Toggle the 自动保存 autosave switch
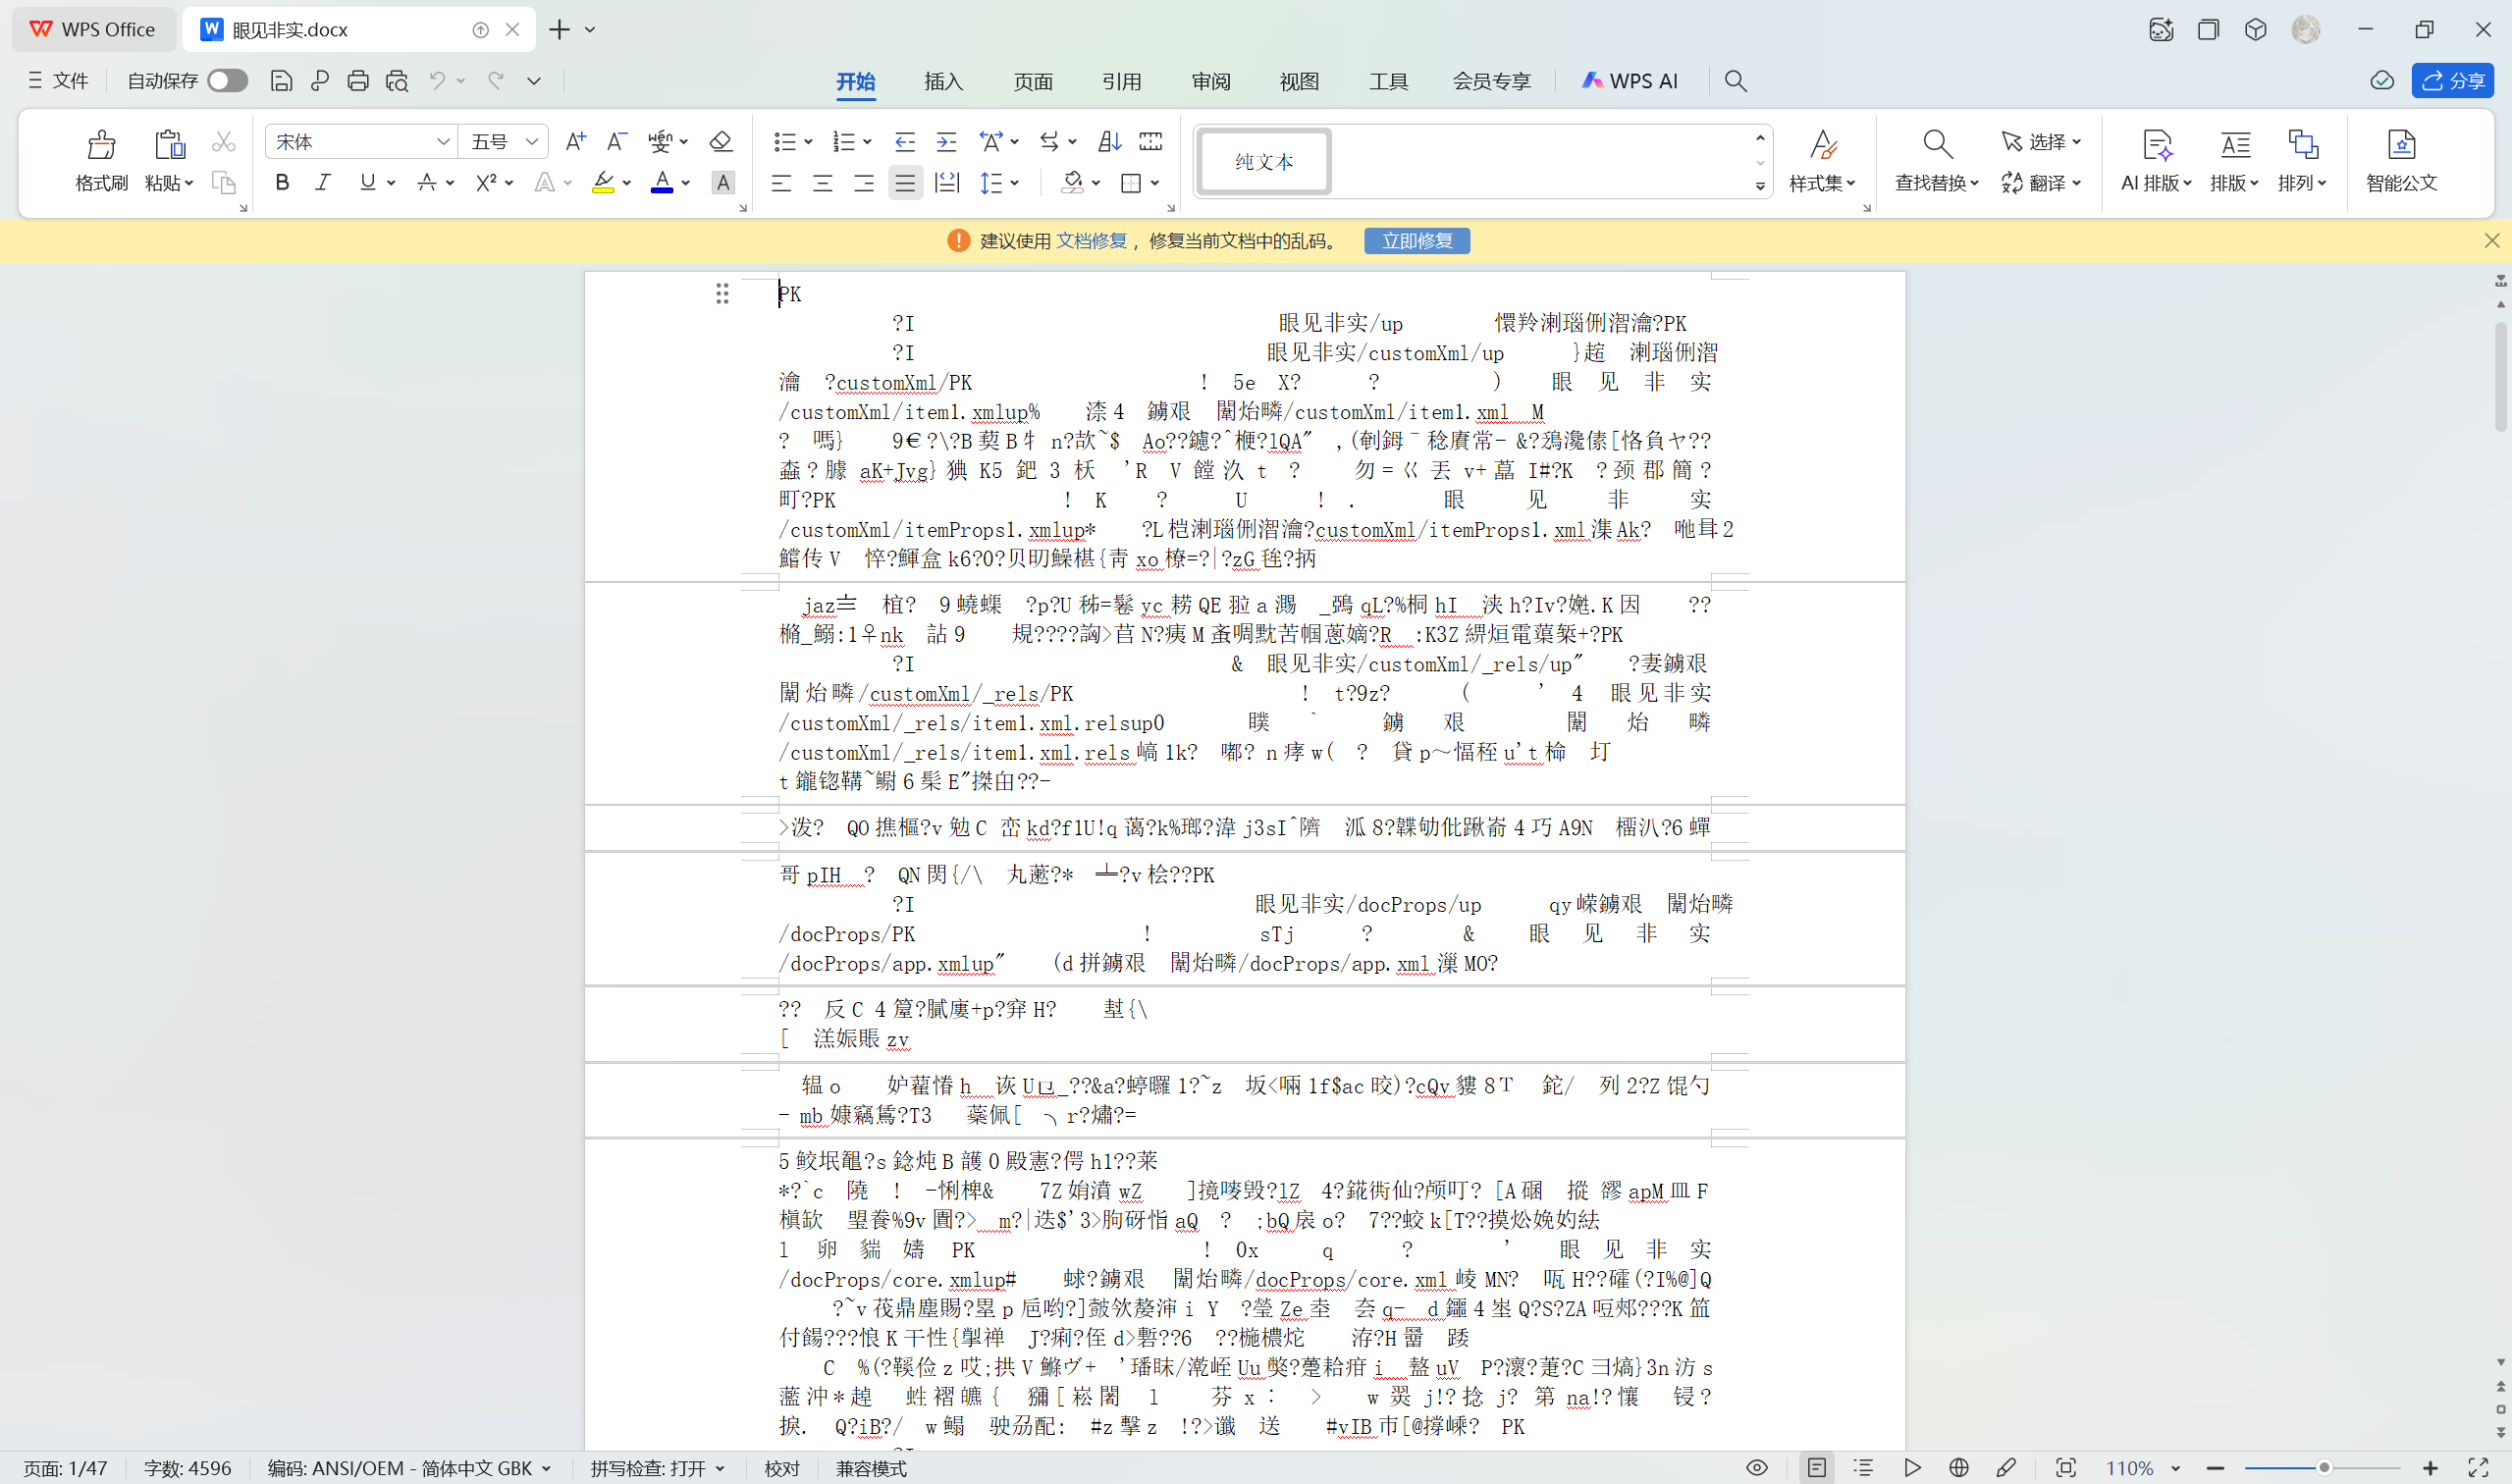This screenshot has height=1484, width=2512. [x=228, y=81]
